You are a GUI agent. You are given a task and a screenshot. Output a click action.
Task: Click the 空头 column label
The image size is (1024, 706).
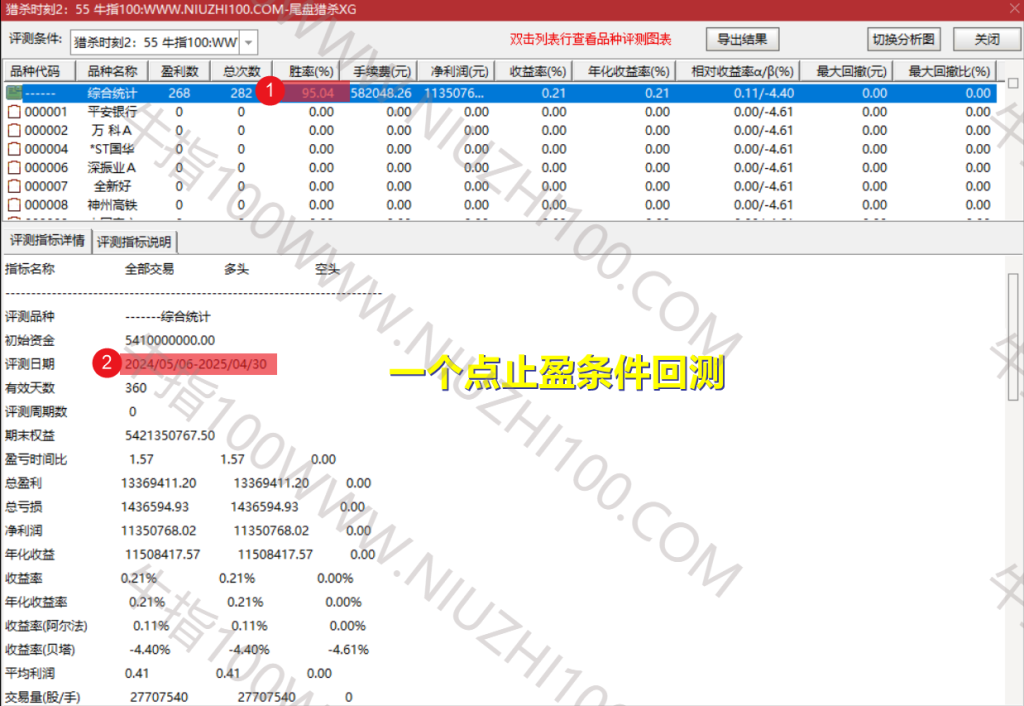[x=327, y=269]
